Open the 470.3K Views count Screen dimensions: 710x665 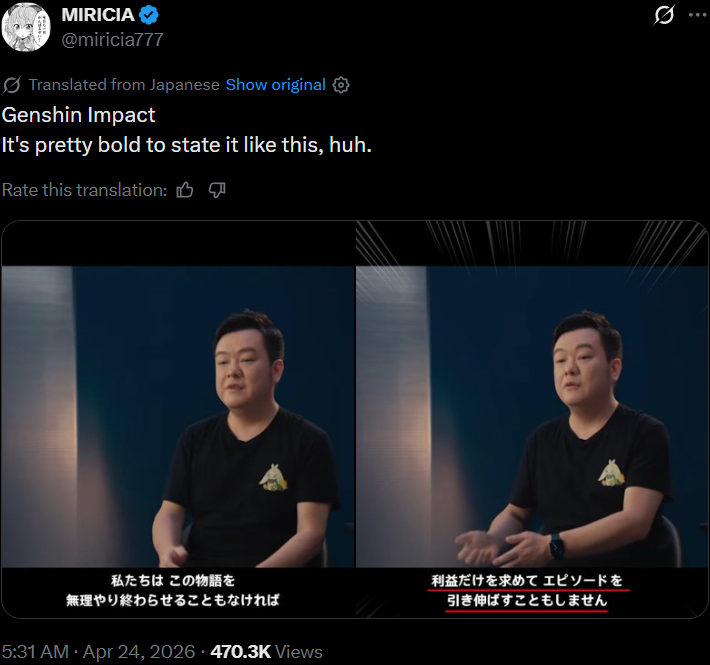click(x=266, y=652)
